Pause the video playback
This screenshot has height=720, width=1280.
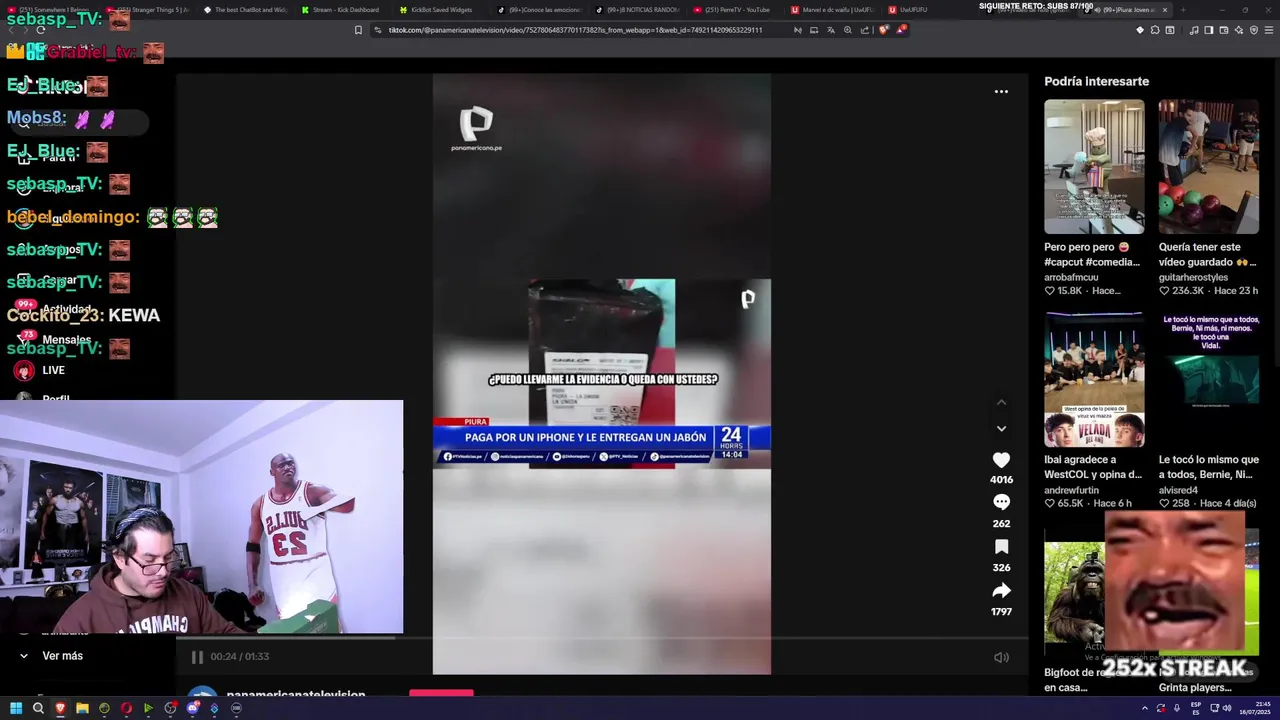197,657
